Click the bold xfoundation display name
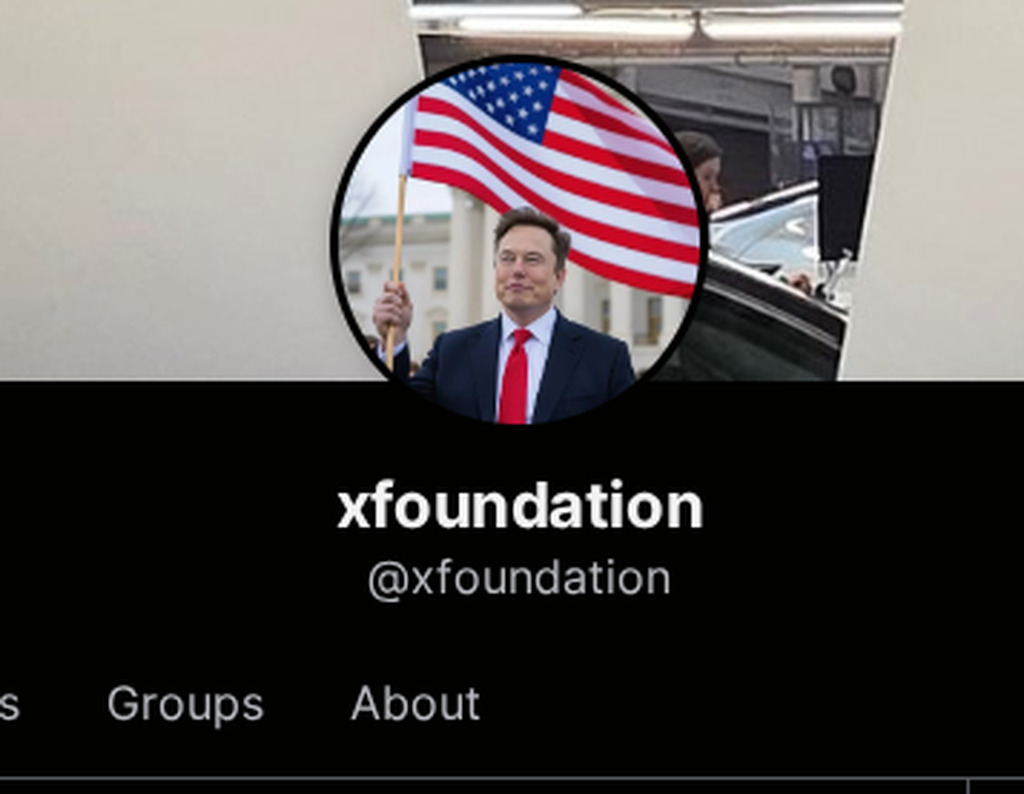1024x794 pixels. 520,506
